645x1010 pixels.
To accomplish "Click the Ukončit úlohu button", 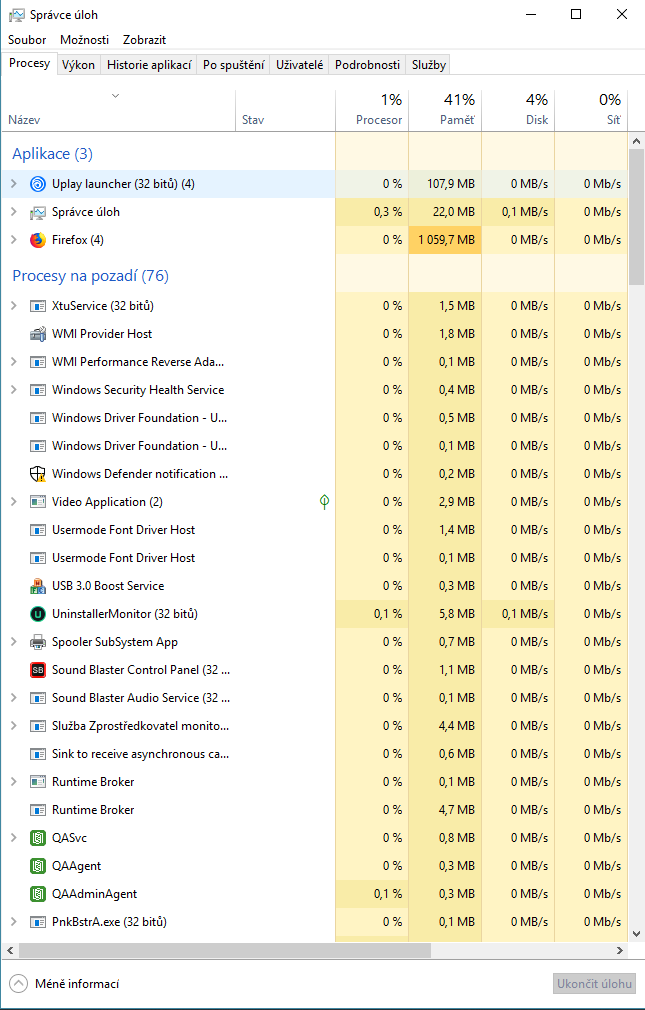I will 594,984.
